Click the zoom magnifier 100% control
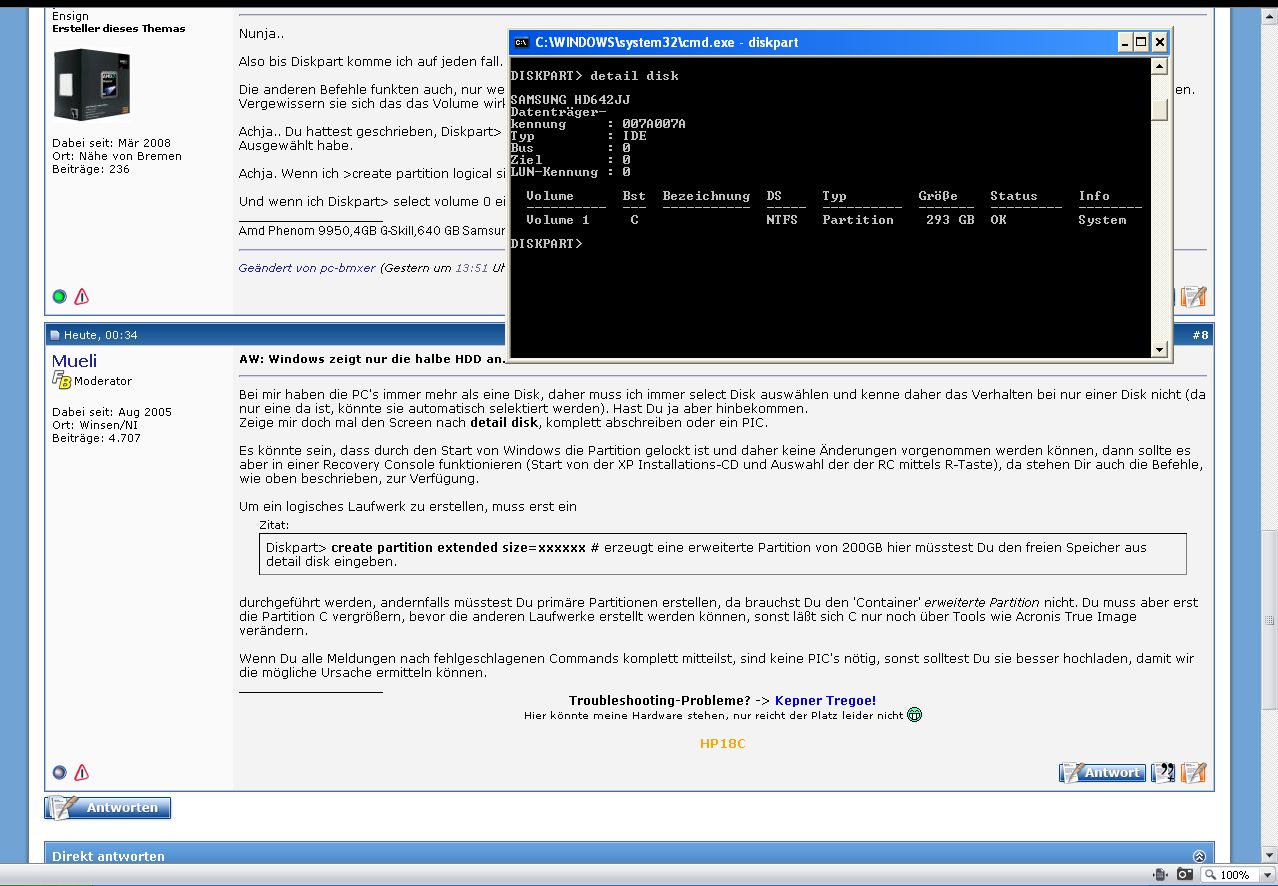The width and height of the screenshot is (1278, 886). (1228, 875)
